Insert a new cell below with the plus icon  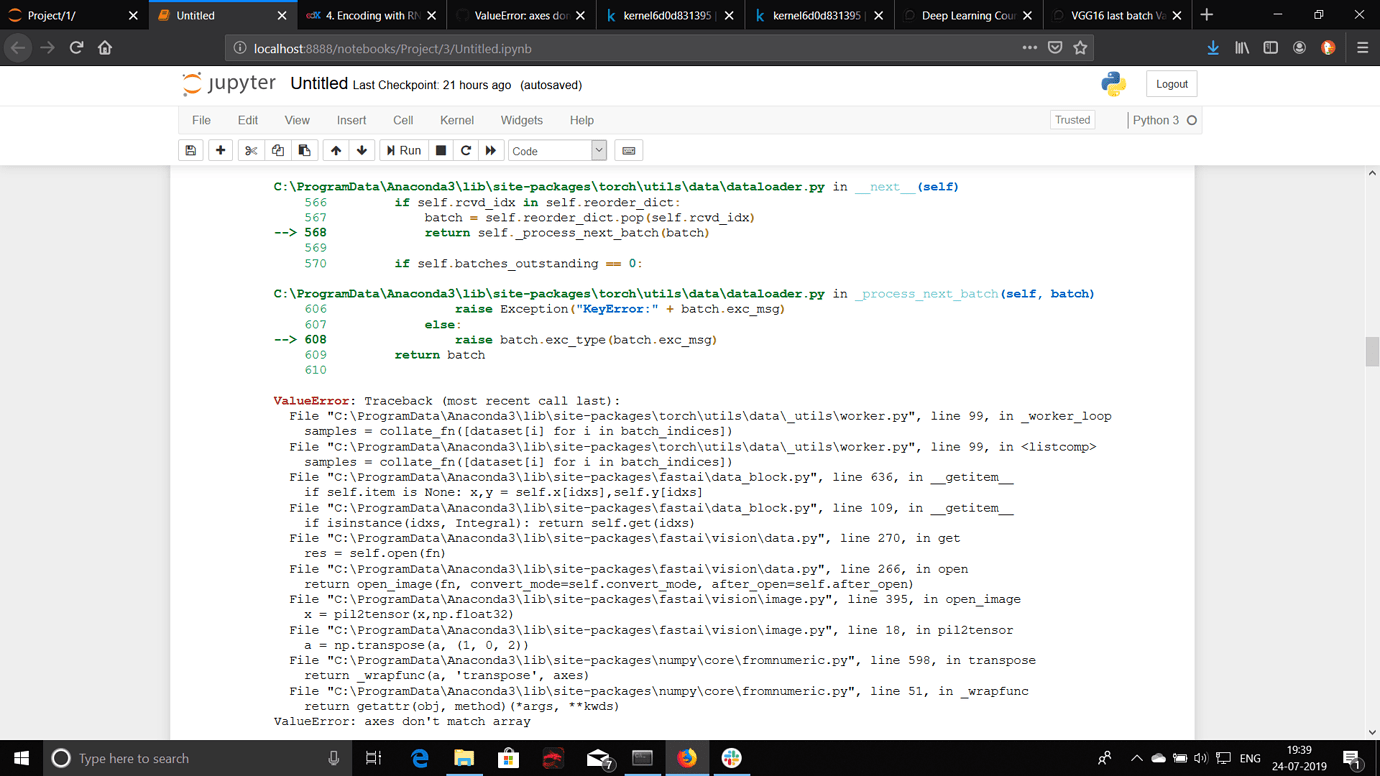pos(219,150)
